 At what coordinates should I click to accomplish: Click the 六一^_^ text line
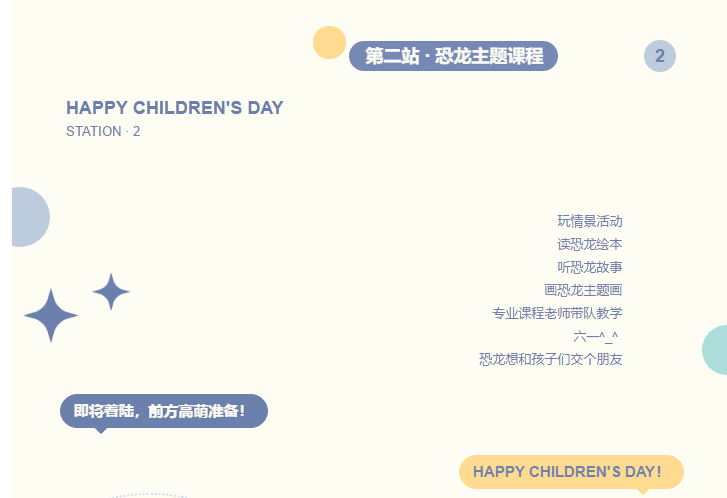pyautogui.click(x=596, y=336)
